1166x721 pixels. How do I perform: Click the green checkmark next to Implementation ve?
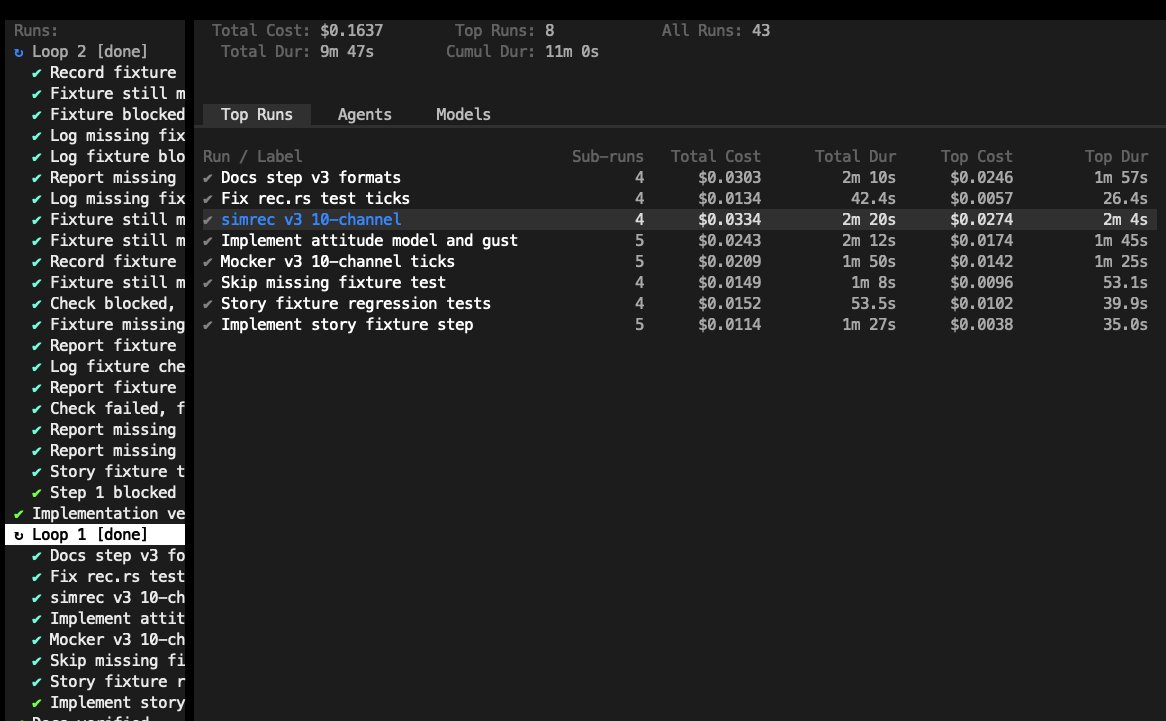point(19,514)
